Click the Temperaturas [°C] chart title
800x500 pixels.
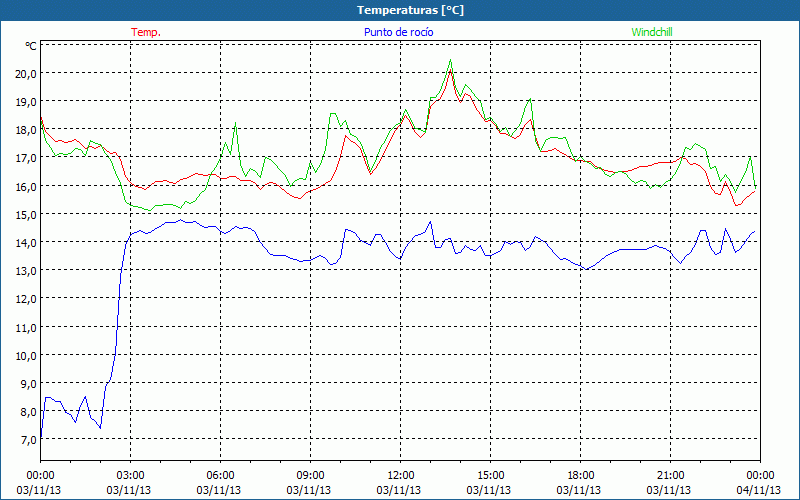410,10
